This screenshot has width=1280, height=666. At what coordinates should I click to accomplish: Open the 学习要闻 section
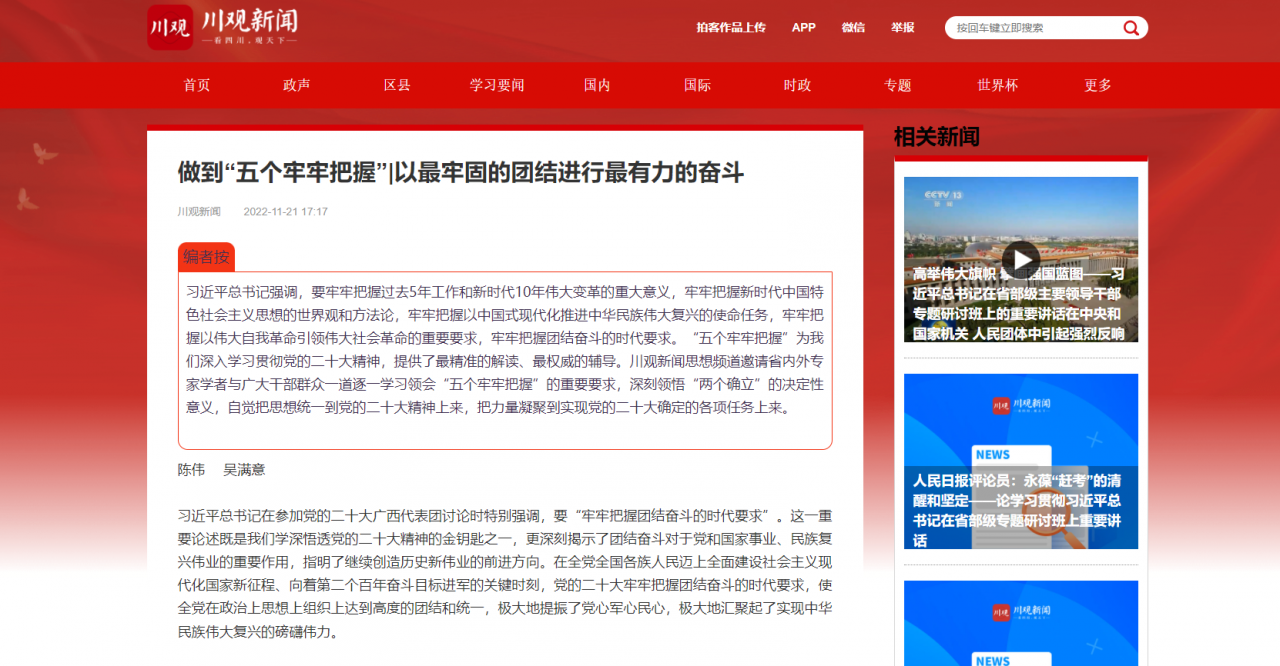pos(497,85)
